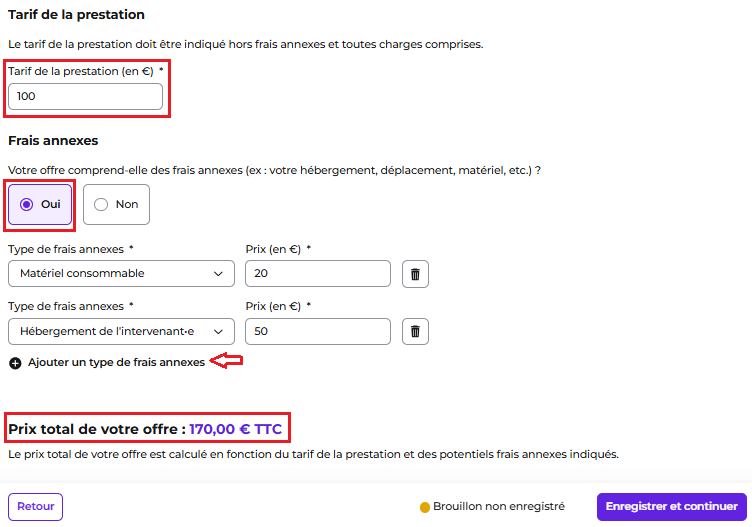Click the Retour button

(35, 507)
